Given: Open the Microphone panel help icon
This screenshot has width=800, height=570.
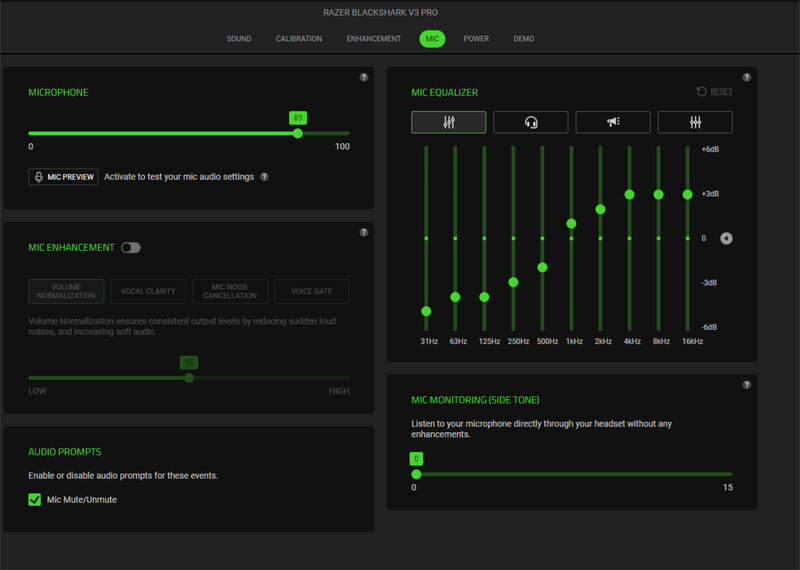Looking at the screenshot, I should 363,78.
